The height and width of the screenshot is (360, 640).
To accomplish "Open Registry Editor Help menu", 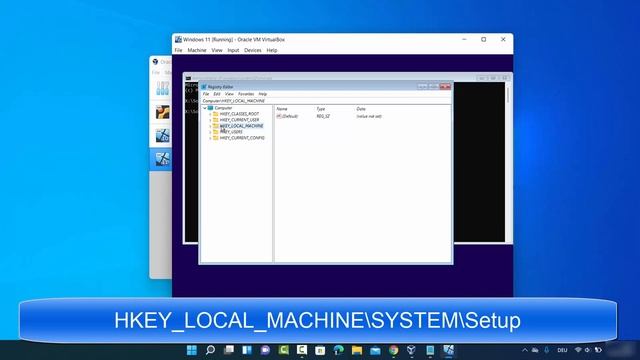I will 262,94.
